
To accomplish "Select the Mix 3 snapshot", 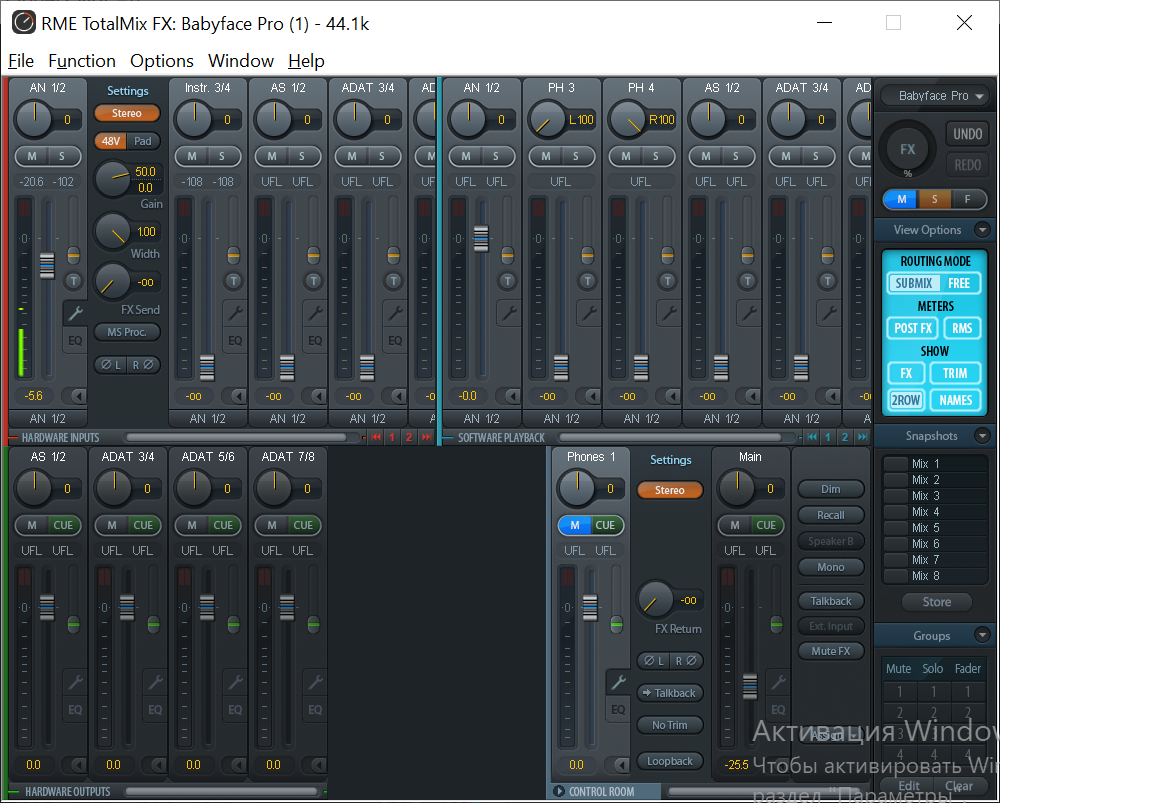I will coord(925,496).
